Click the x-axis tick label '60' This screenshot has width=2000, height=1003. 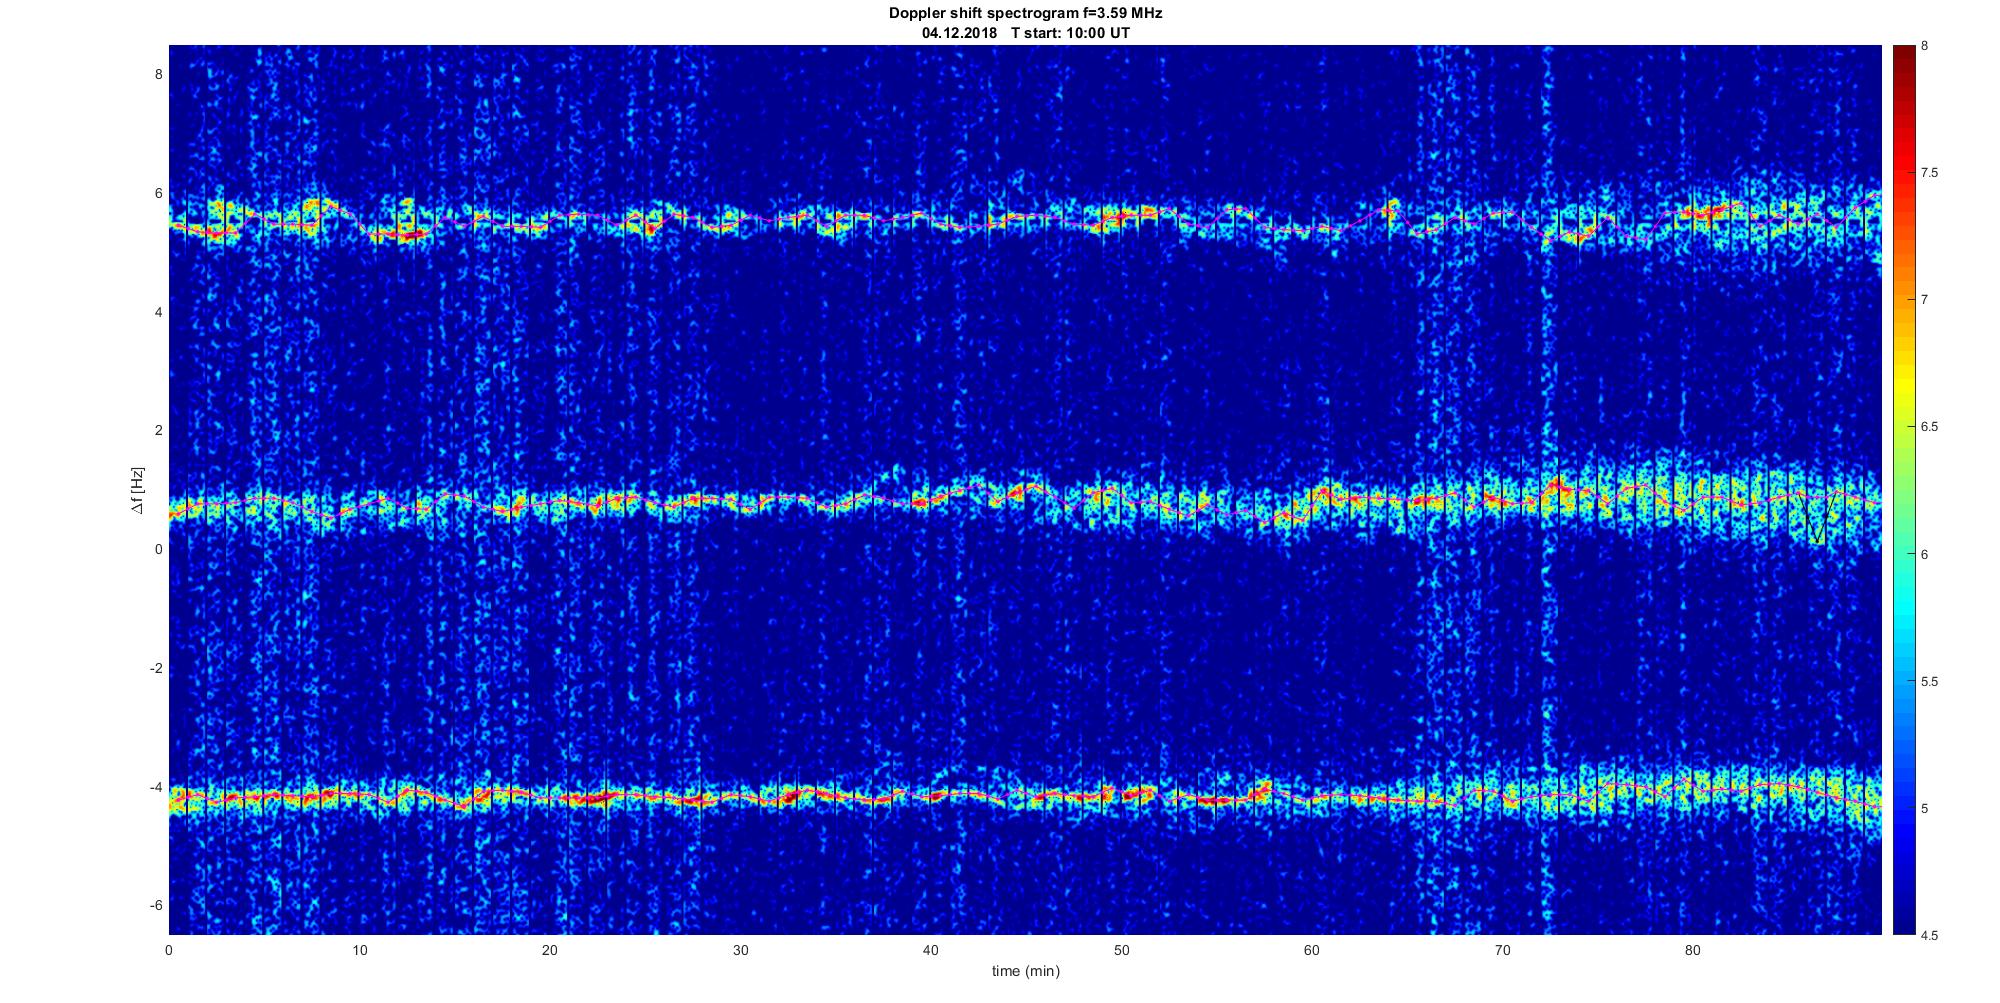1311,951
